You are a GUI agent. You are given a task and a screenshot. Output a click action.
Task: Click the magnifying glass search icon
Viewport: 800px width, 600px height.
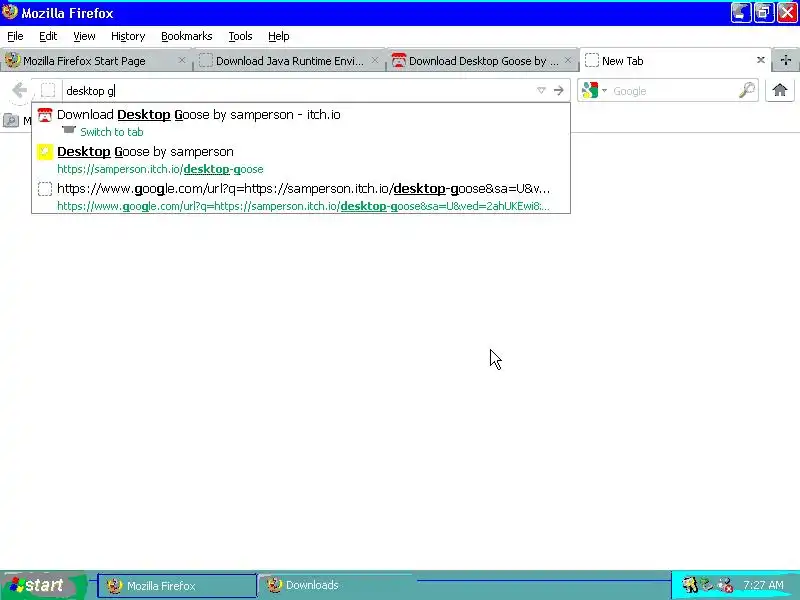747,90
